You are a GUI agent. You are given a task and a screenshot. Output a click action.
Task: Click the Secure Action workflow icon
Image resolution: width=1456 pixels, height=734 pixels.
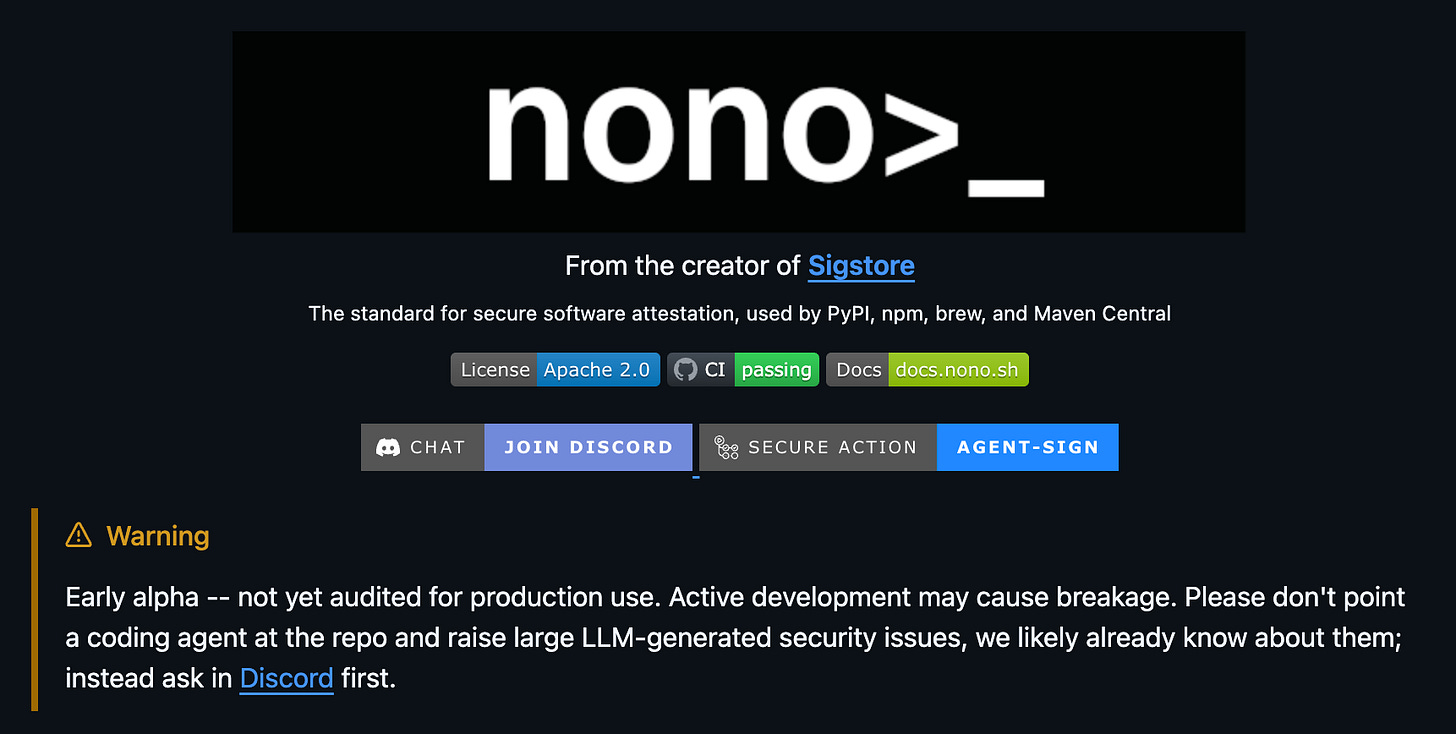[727, 447]
